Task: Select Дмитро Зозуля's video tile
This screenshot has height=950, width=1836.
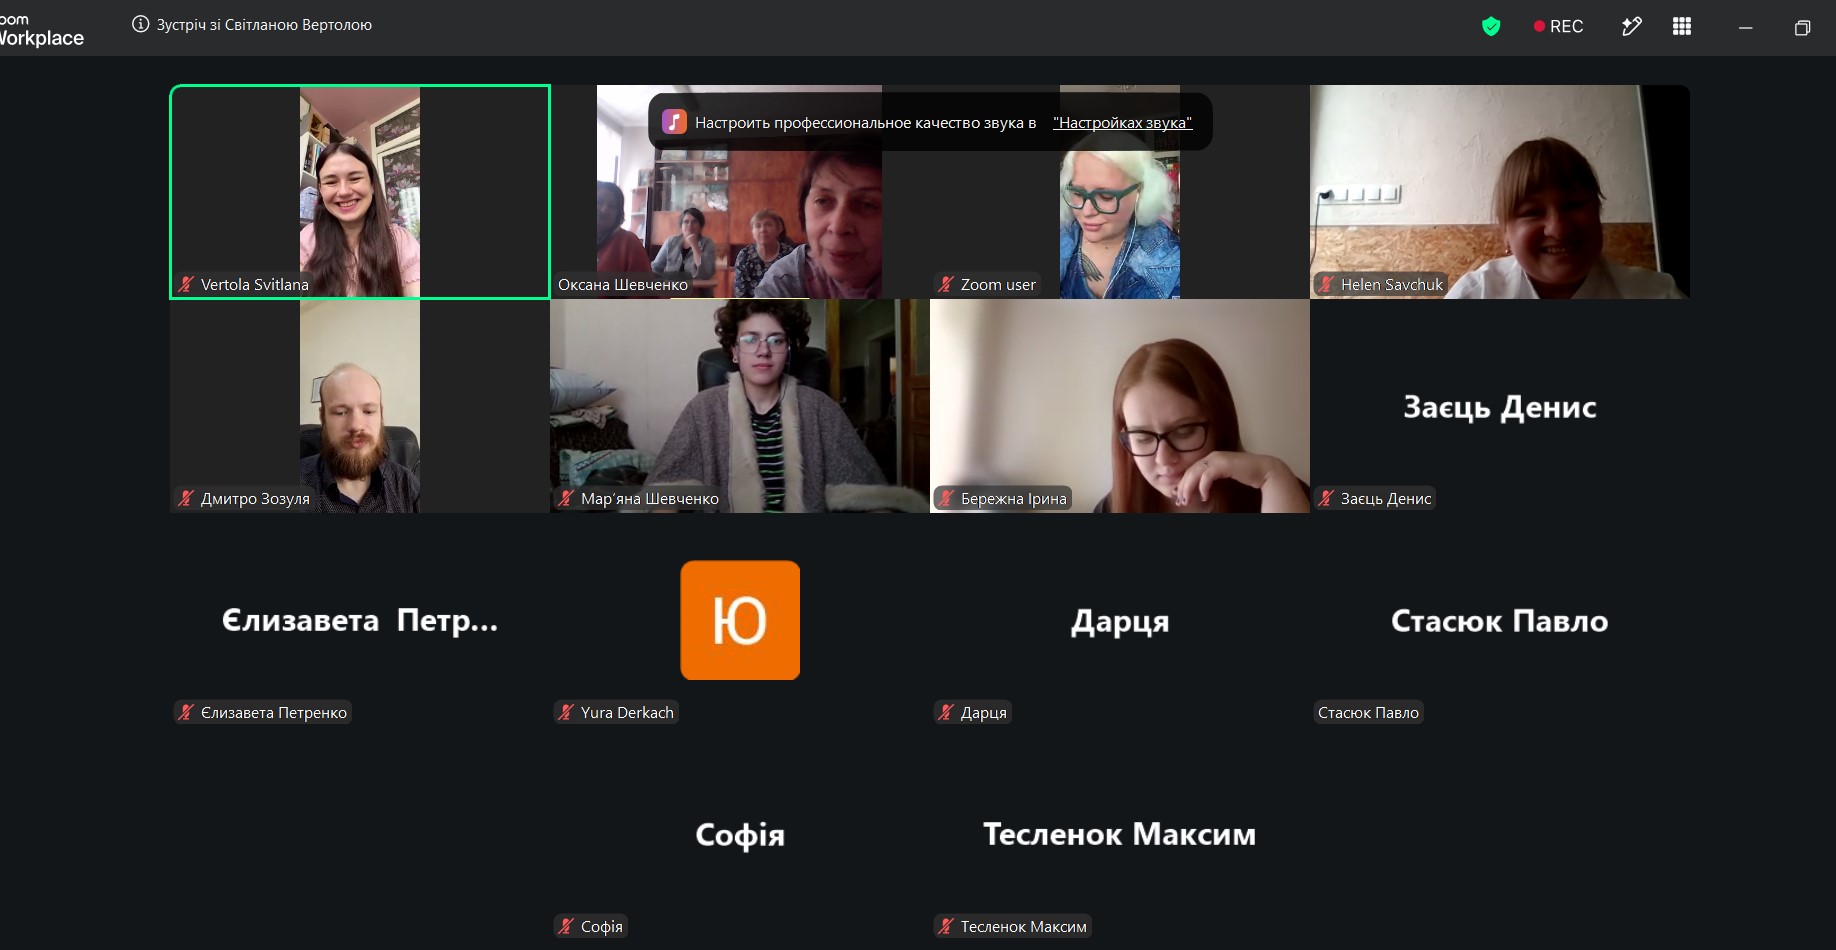Action: (x=360, y=406)
